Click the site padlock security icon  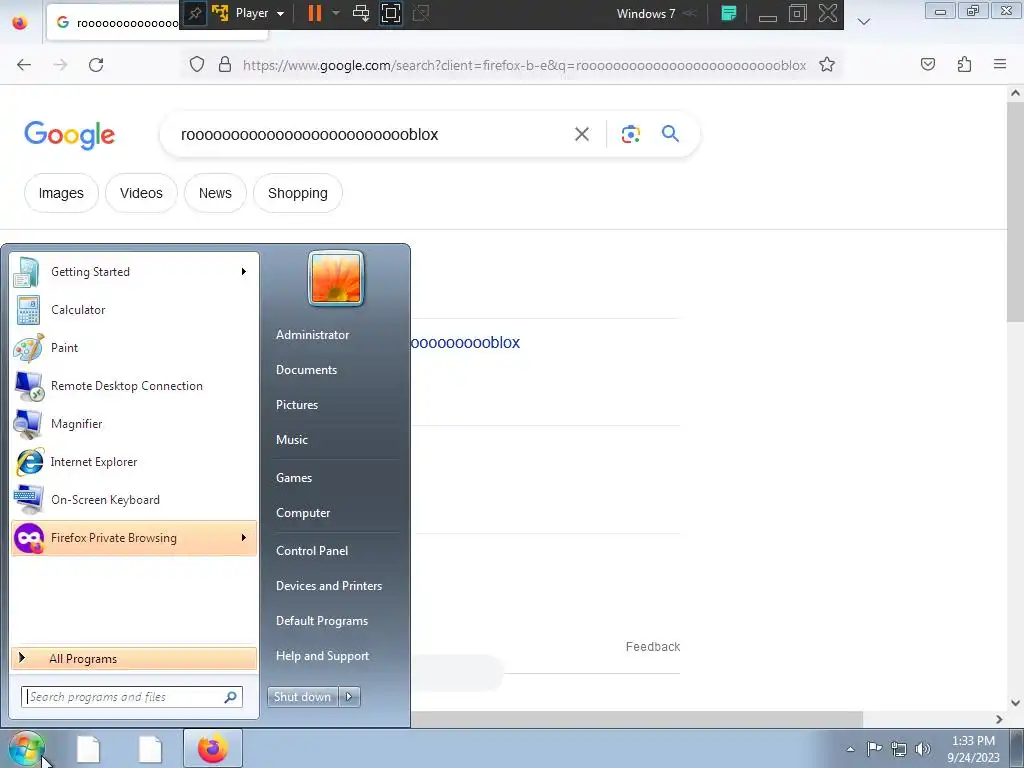(225, 64)
